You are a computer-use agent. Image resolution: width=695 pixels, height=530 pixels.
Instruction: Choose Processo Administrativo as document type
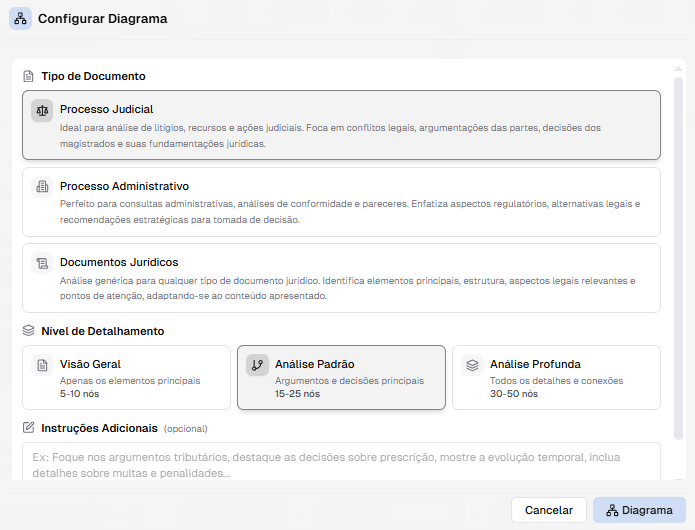[x=341, y=202]
